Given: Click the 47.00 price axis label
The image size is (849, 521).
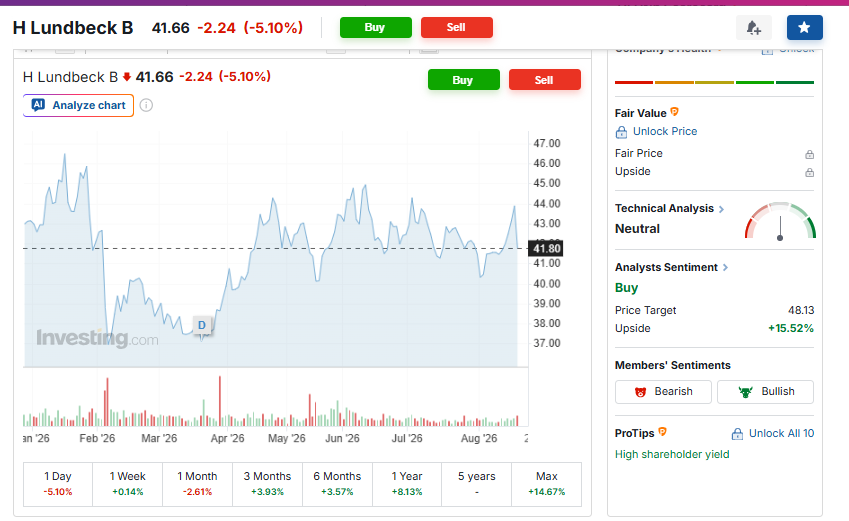Looking at the screenshot, I should click(x=547, y=144).
